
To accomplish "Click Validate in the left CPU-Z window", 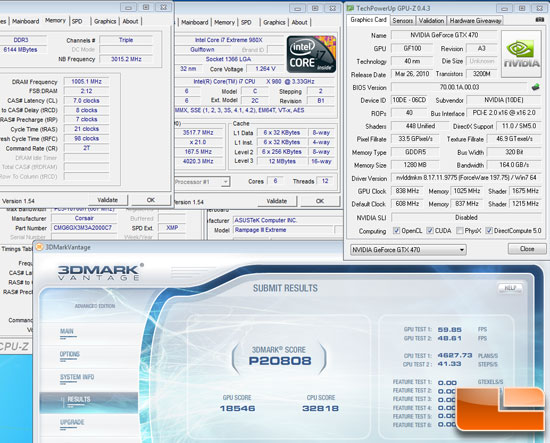I will tap(107, 200).
